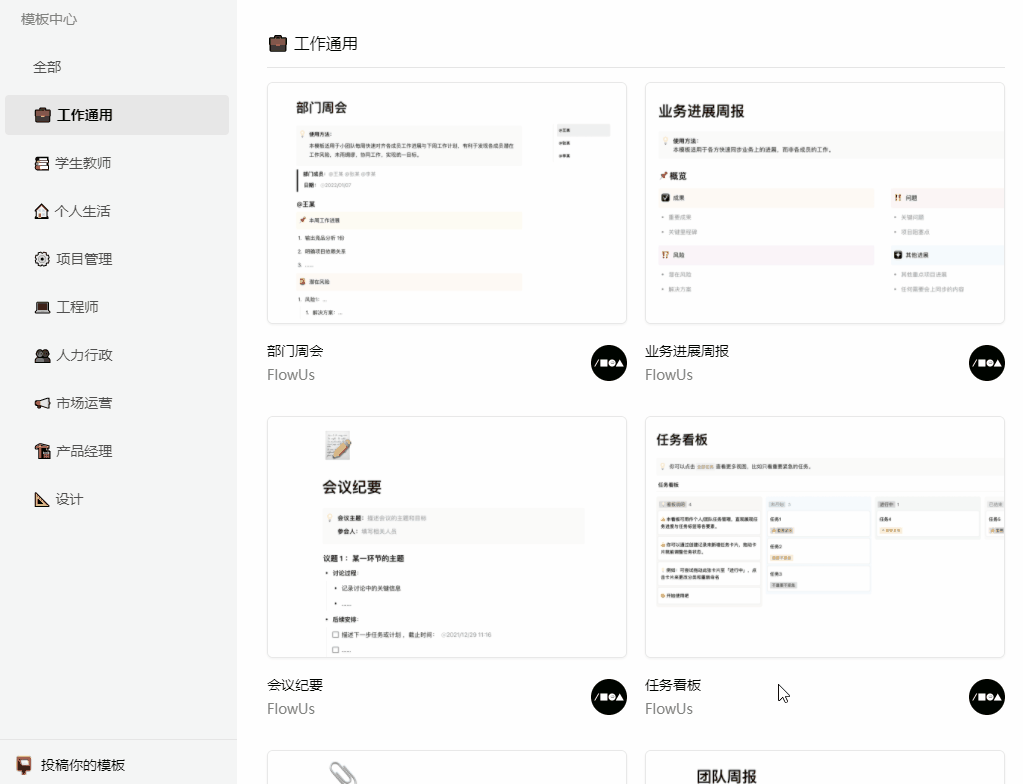
Task: Open the 个人生活 category
Action: [x=117, y=211]
